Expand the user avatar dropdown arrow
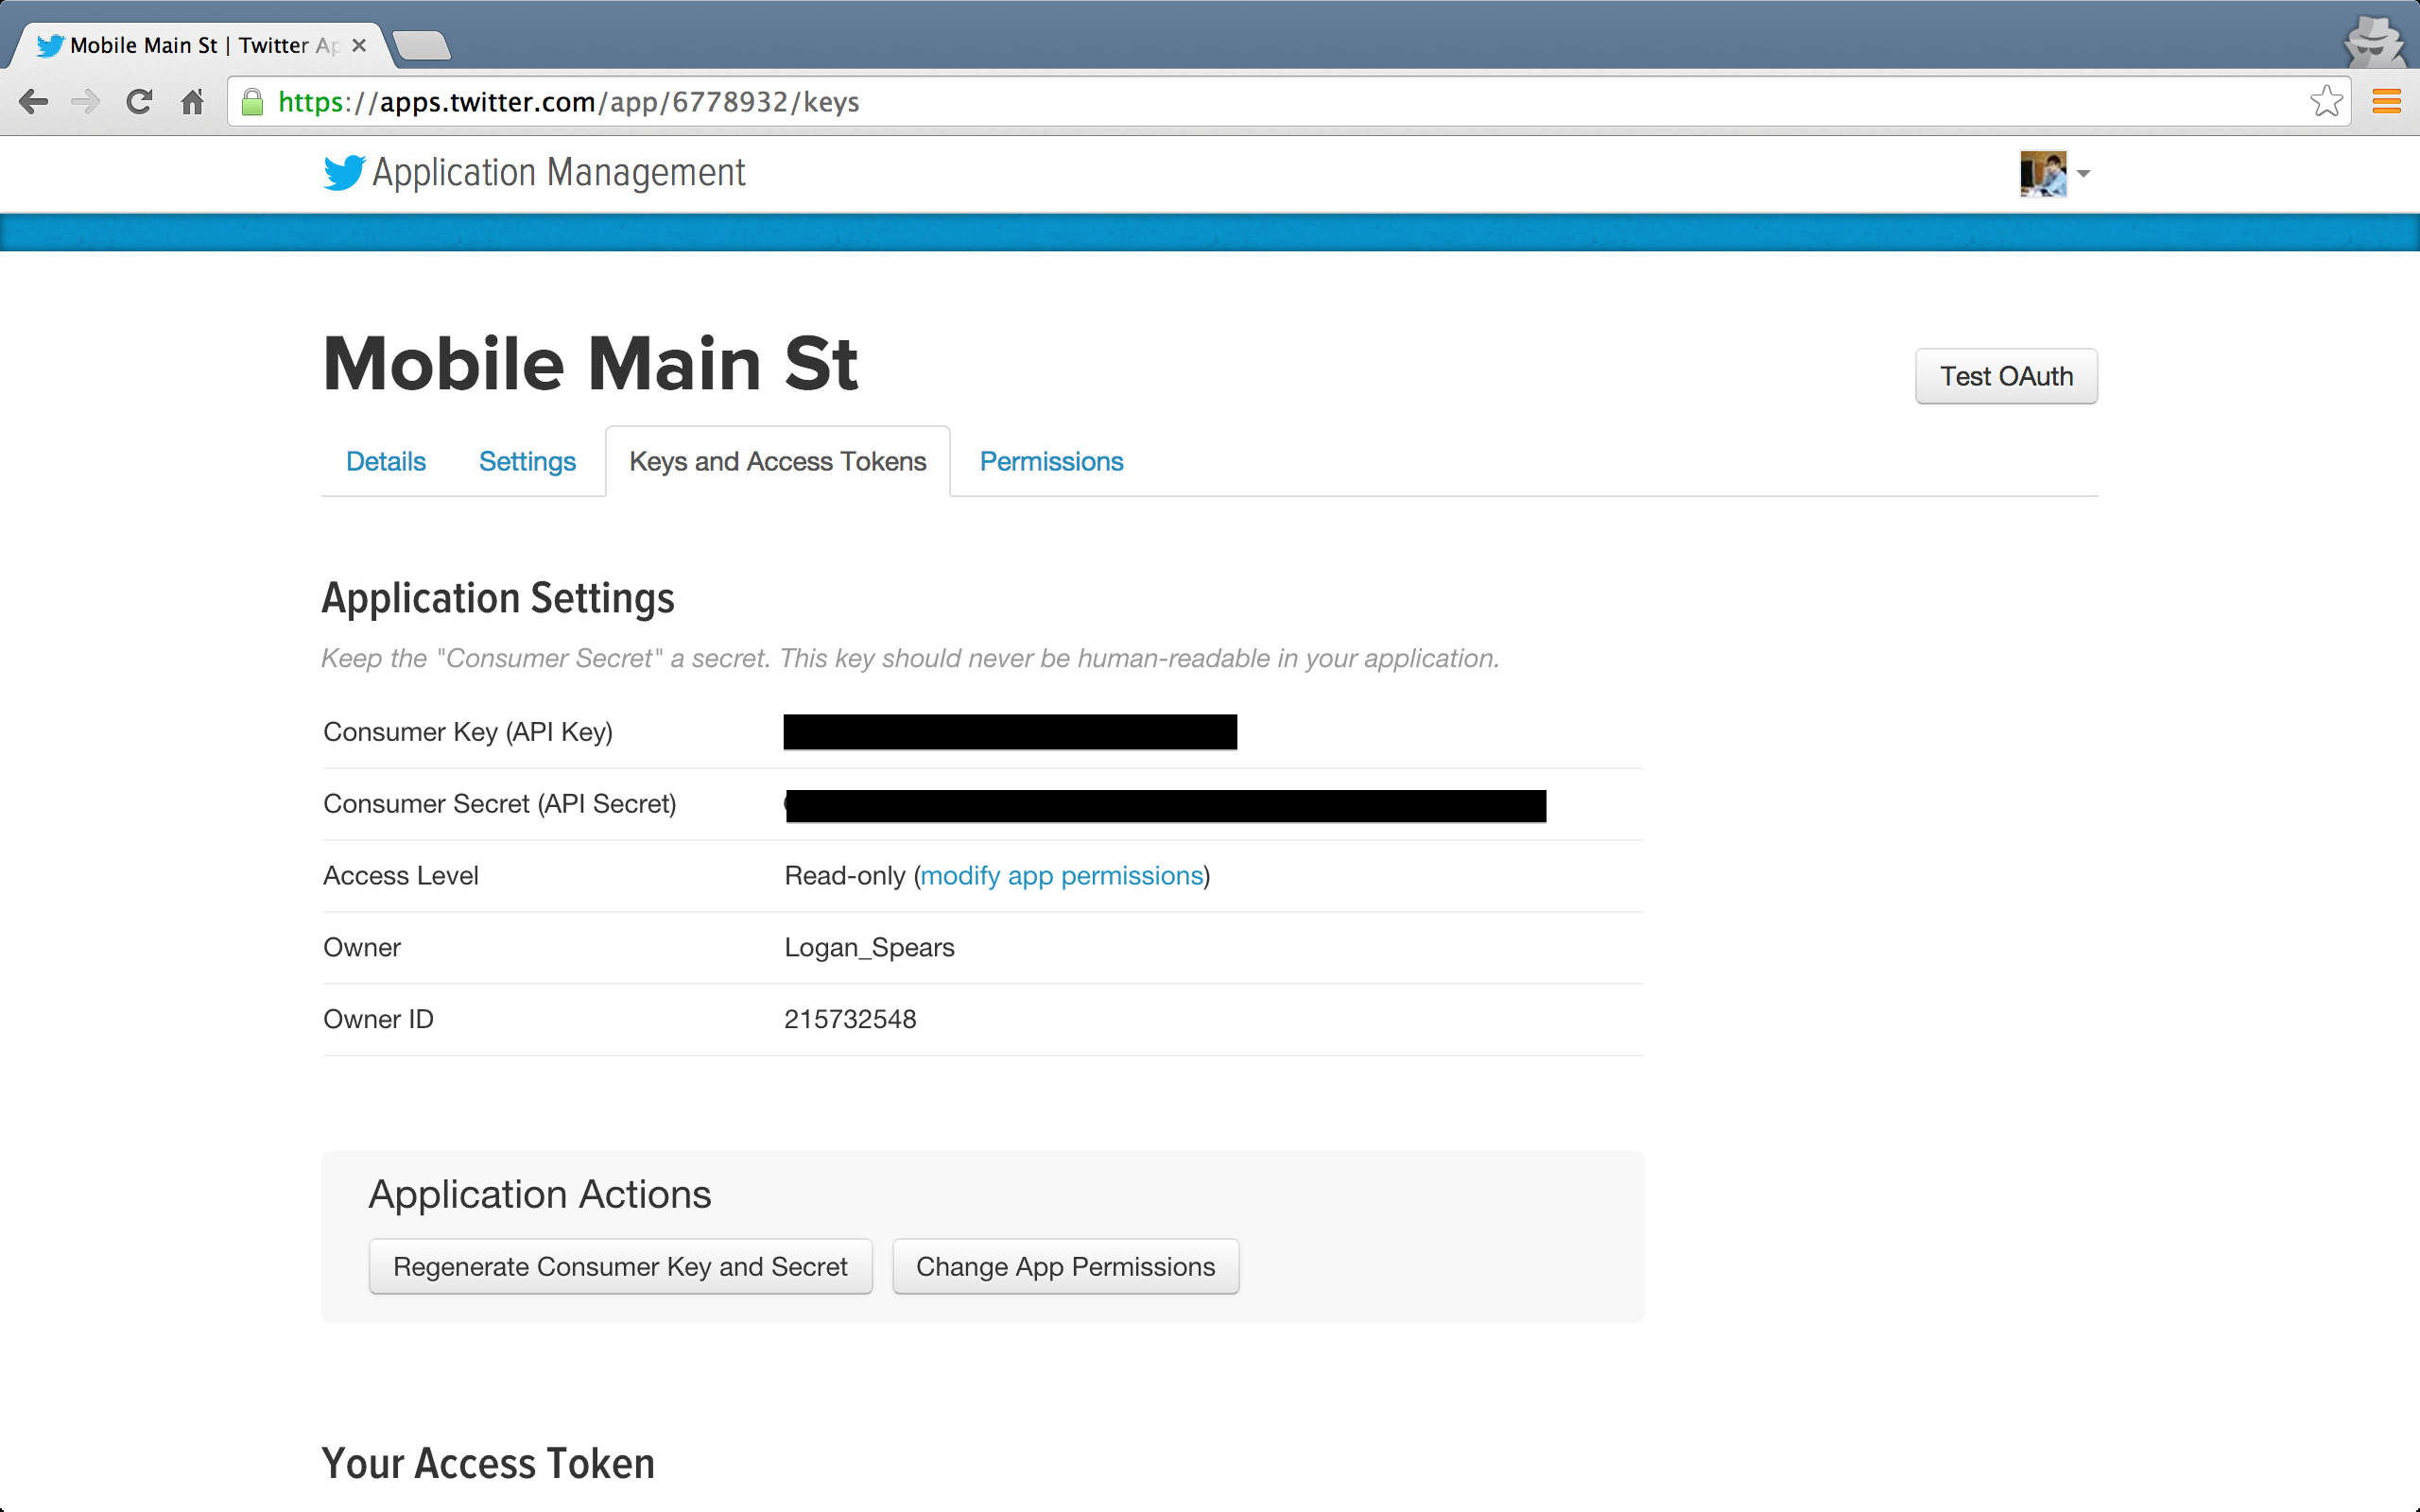Screen dimensions: 2420x1512 tap(2084, 174)
